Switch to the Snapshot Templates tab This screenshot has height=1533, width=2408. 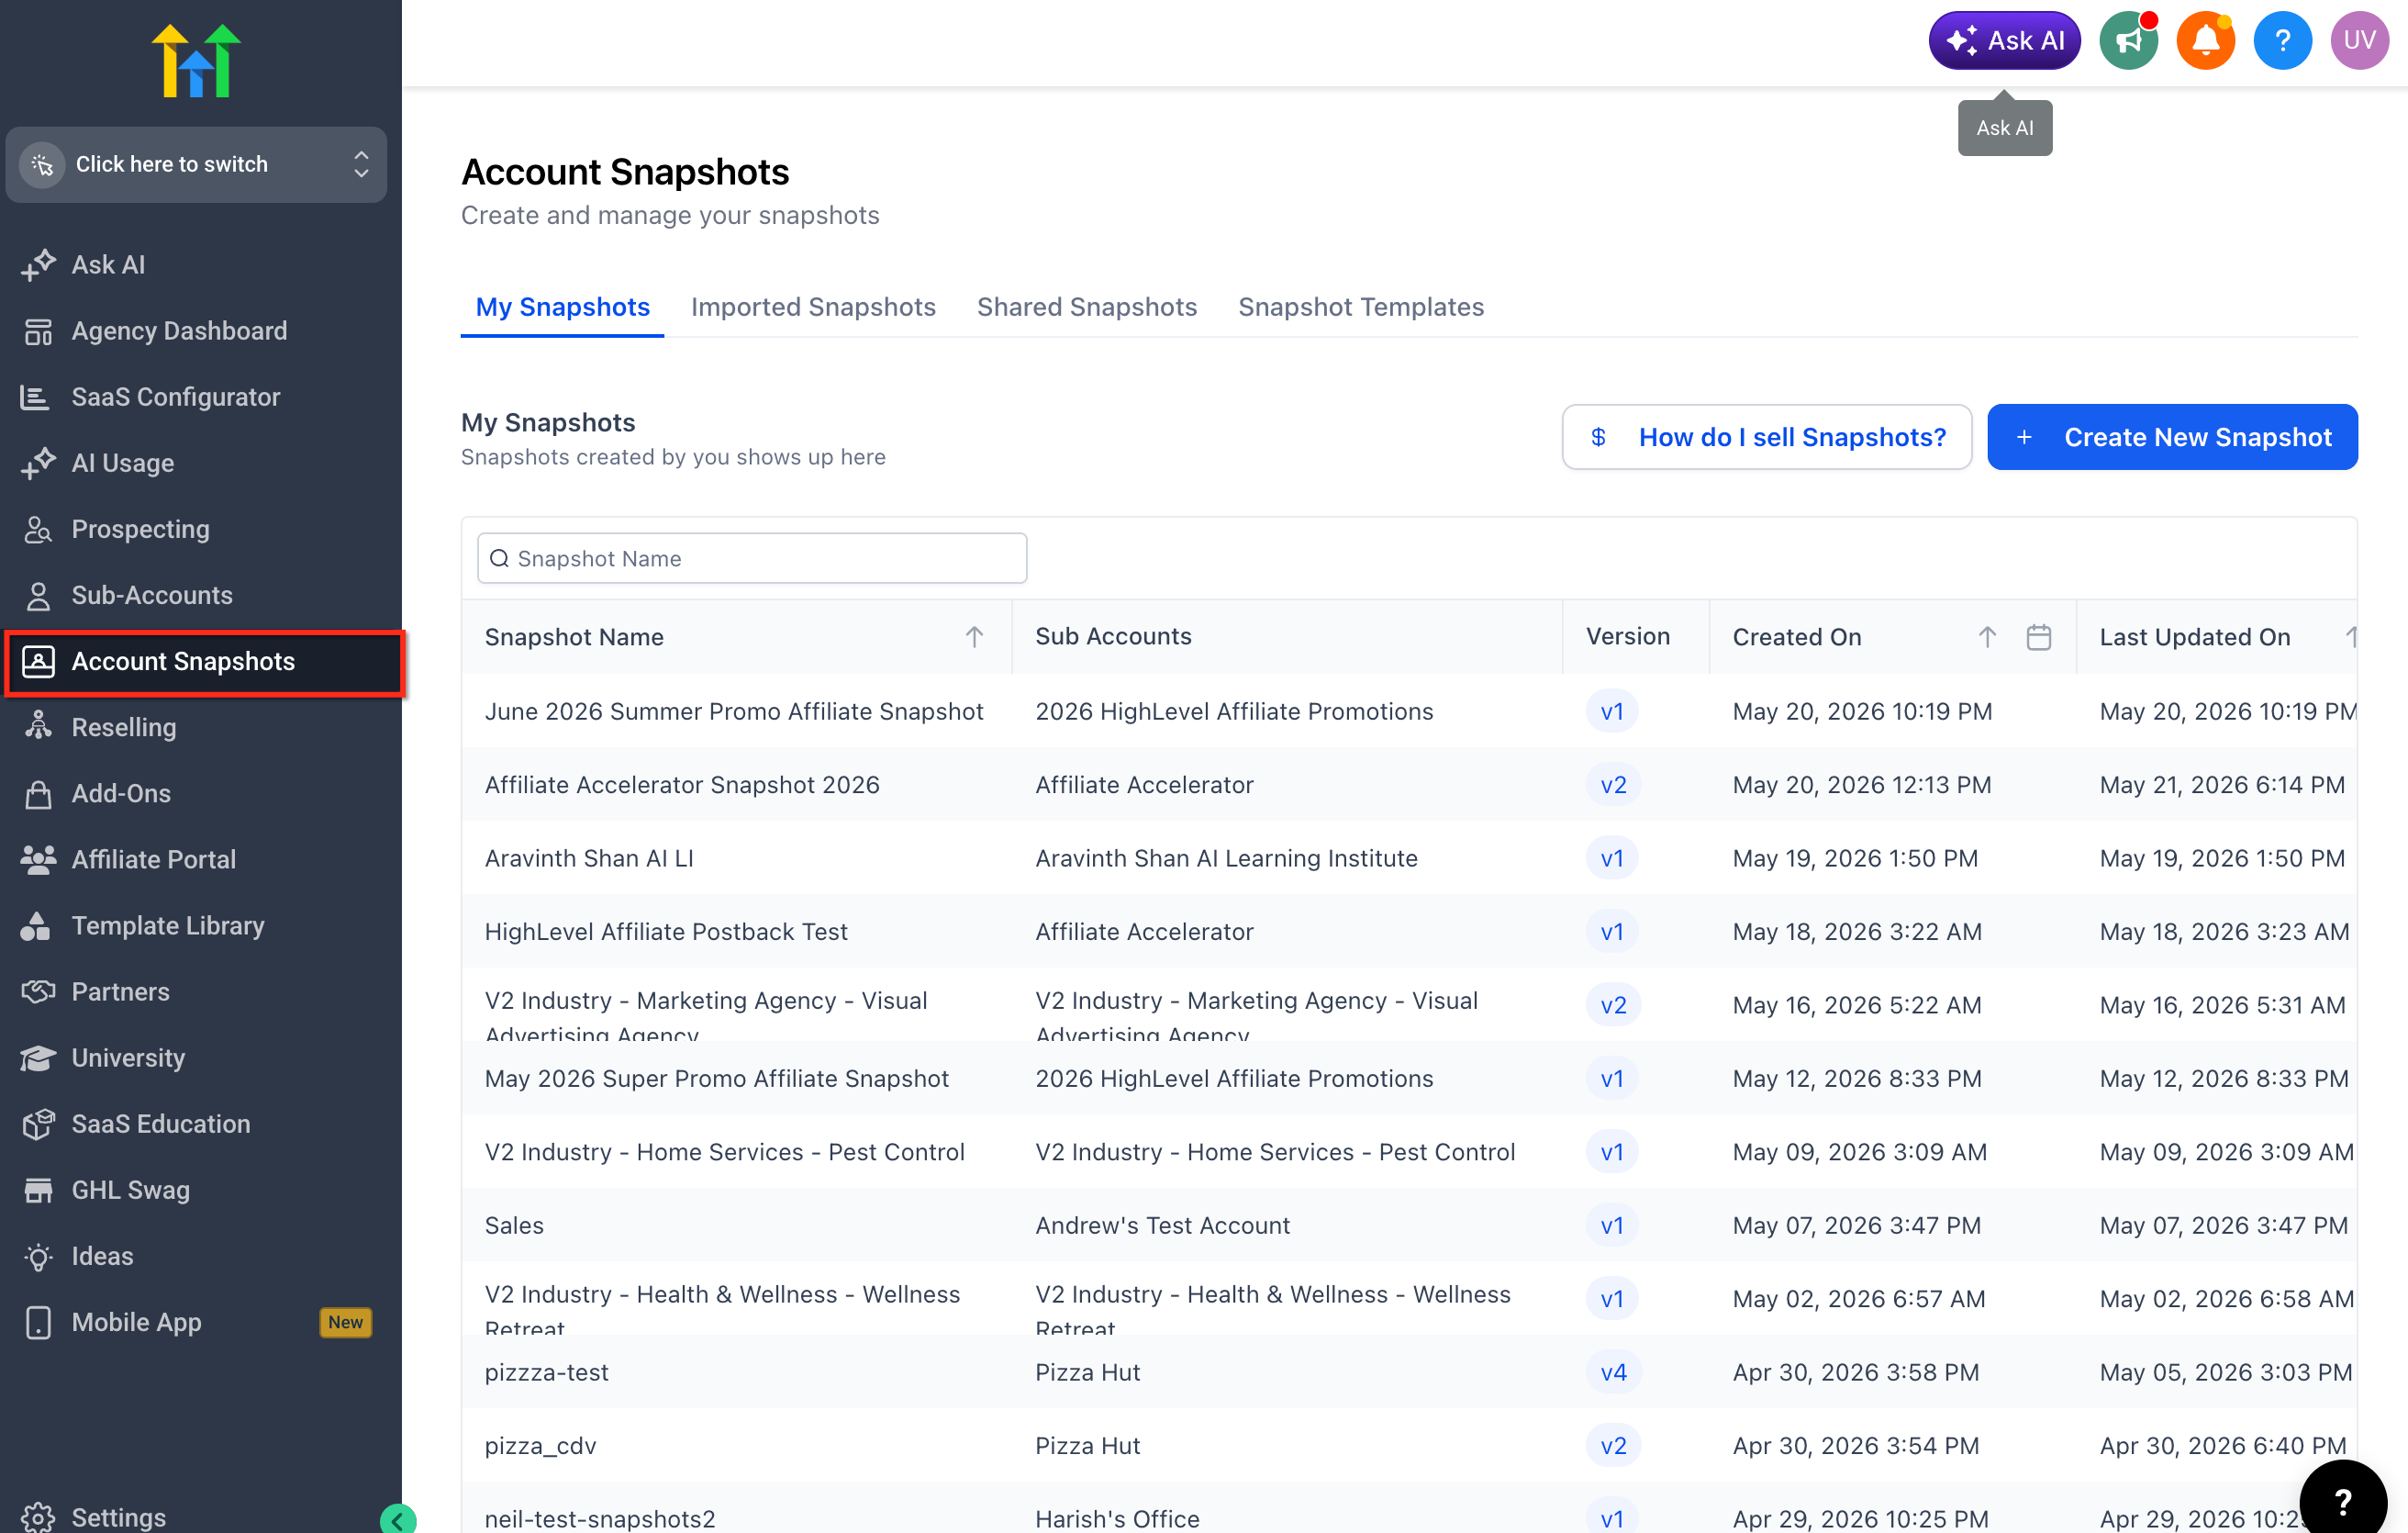[1360, 307]
